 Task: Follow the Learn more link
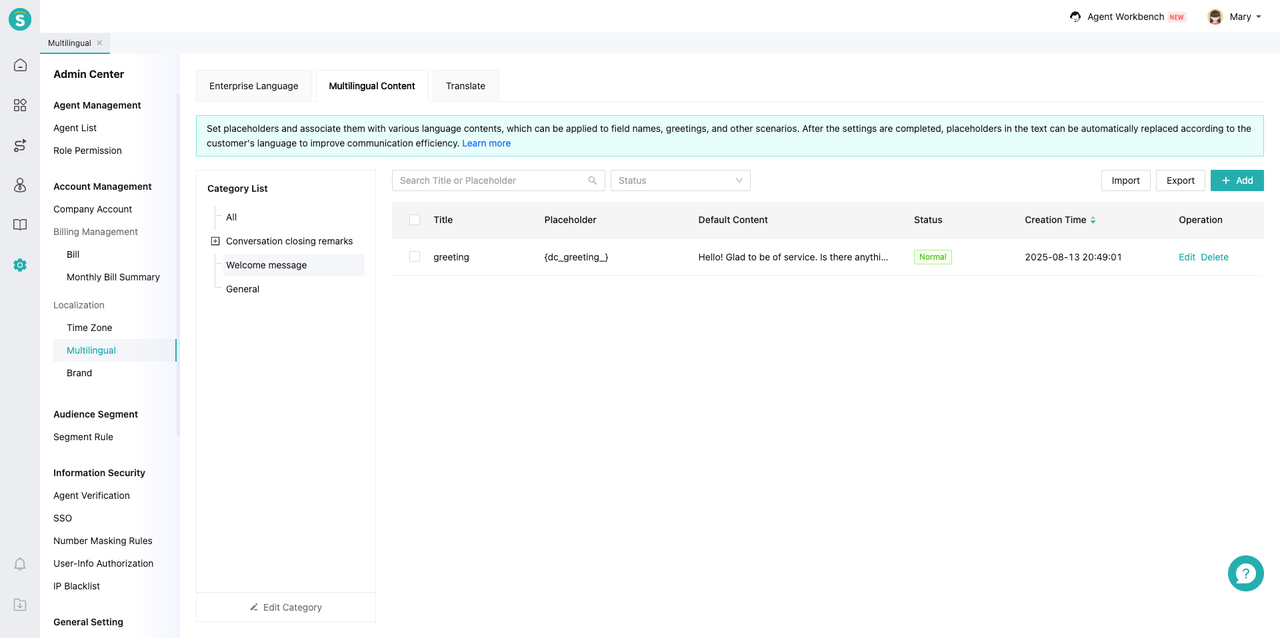tap(486, 144)
